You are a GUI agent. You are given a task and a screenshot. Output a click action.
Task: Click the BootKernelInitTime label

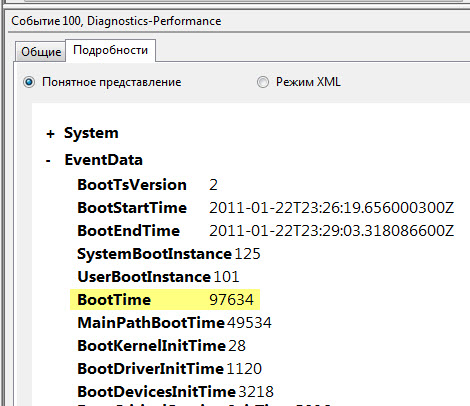coord(152,346)
